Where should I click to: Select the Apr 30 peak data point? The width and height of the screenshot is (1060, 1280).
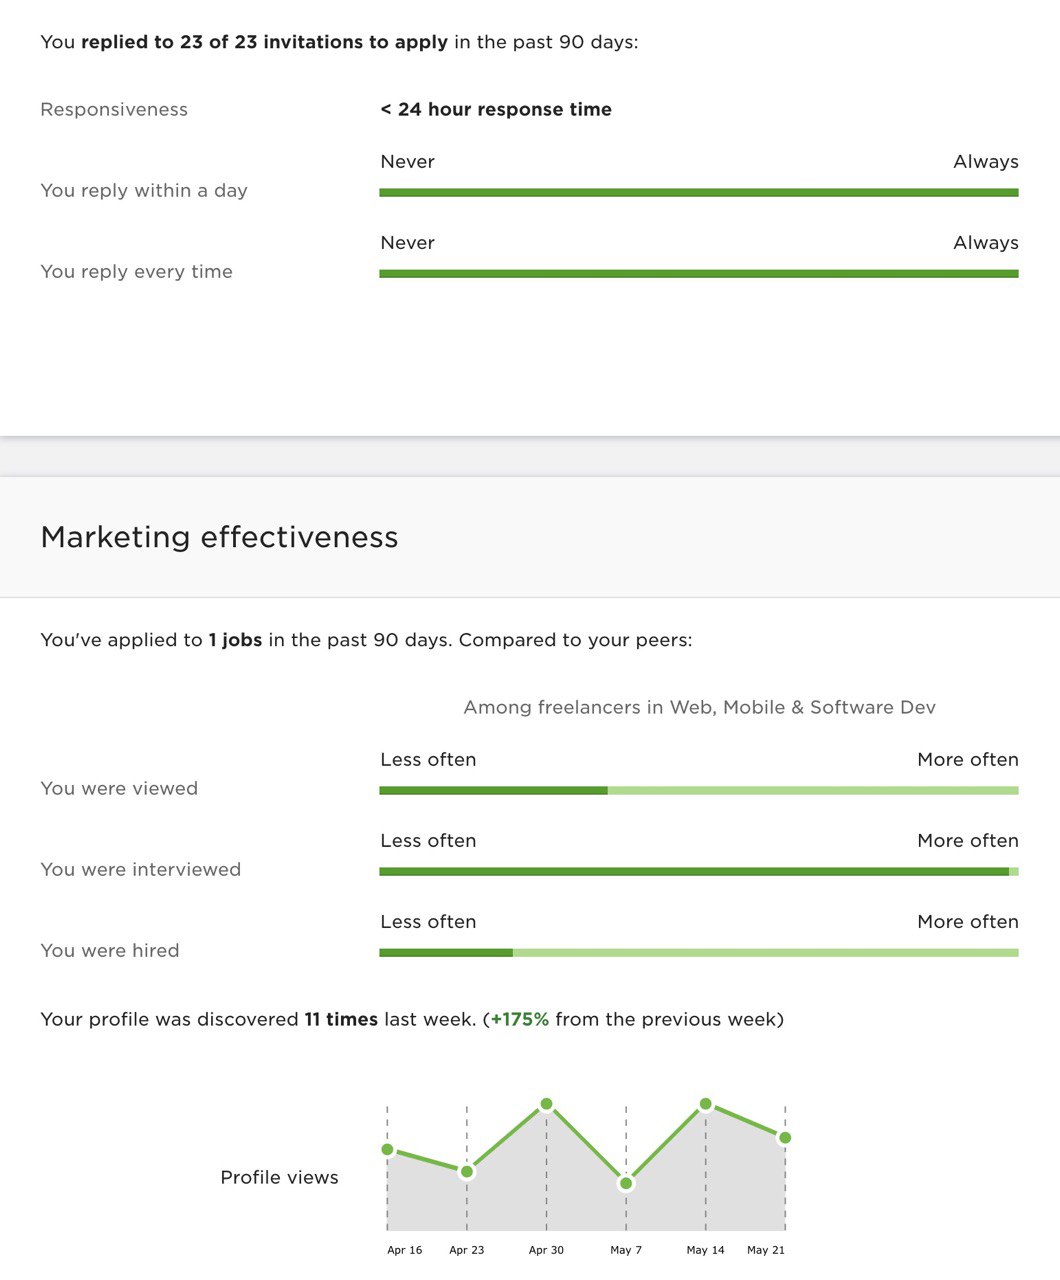point(546,1104)
